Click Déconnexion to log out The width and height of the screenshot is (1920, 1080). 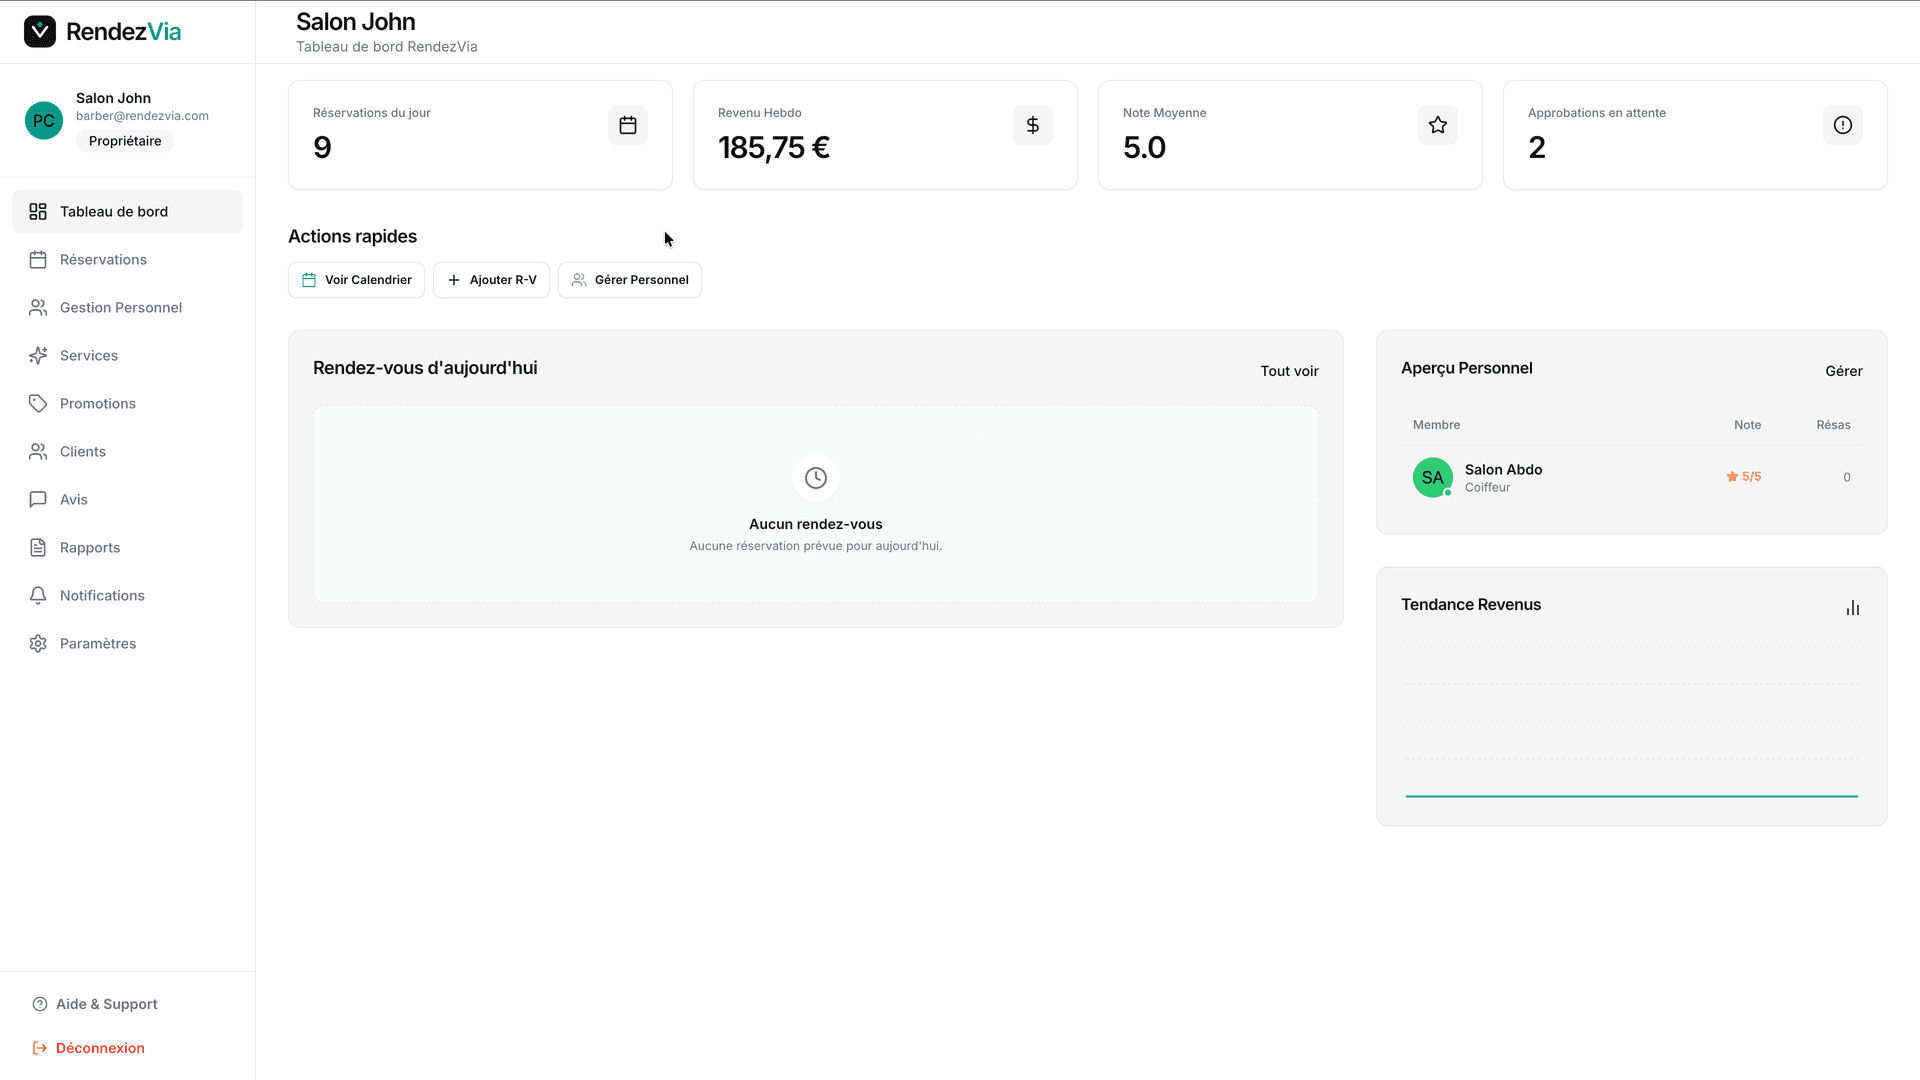click(x=89, y=1048)
